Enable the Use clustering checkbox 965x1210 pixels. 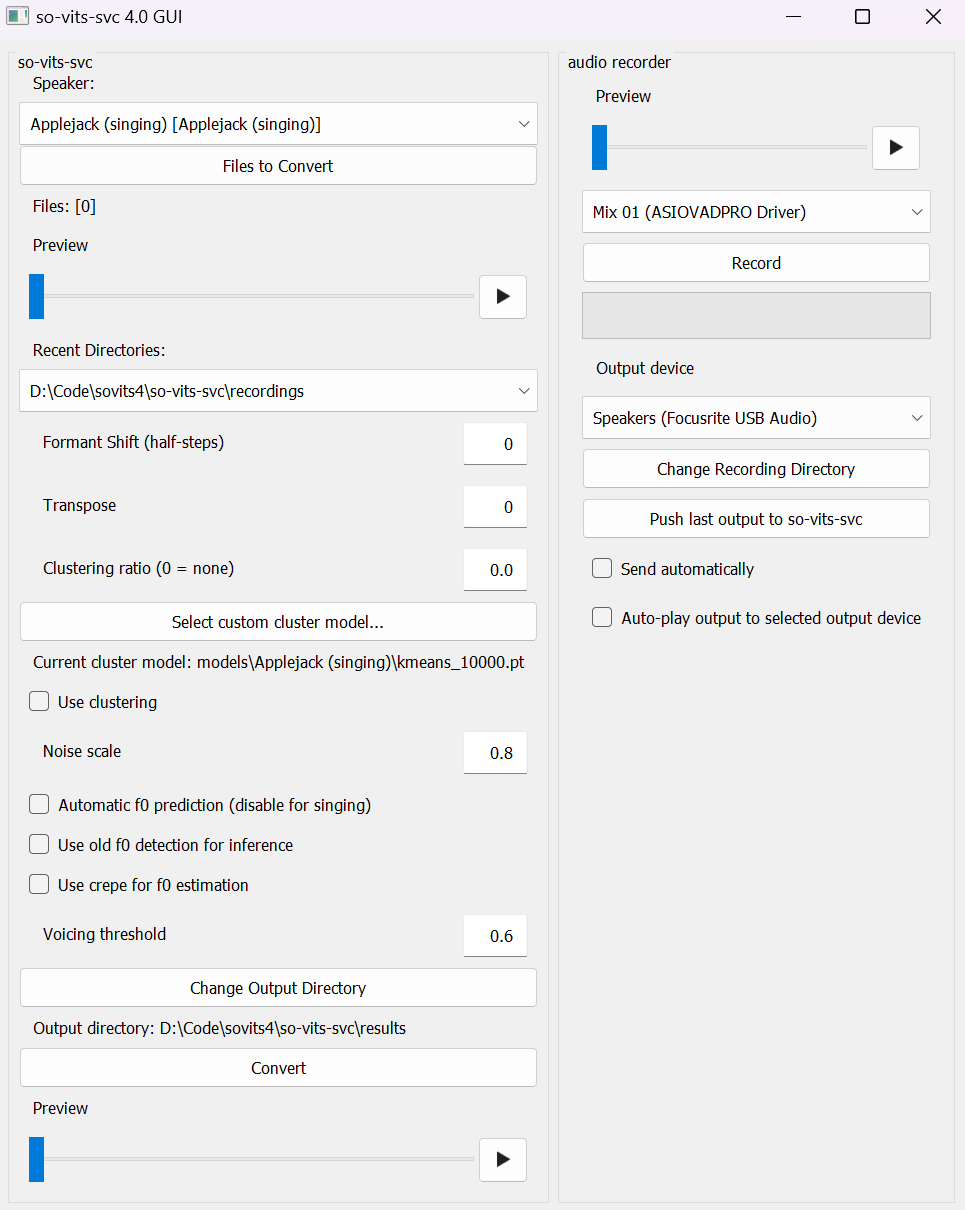[39, 702]
